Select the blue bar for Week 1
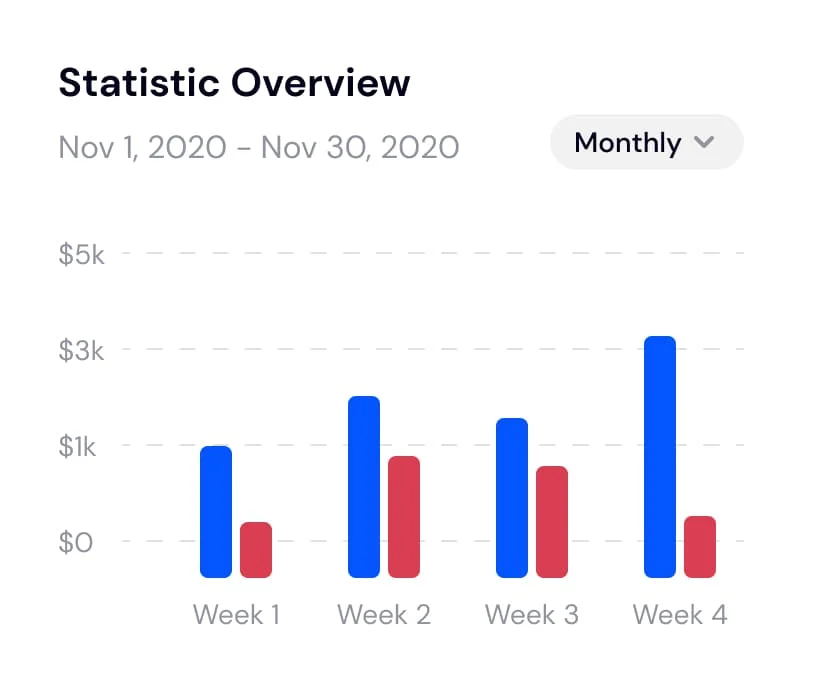Viewport: 814px width, 688px height. click(x=215, y=510)
